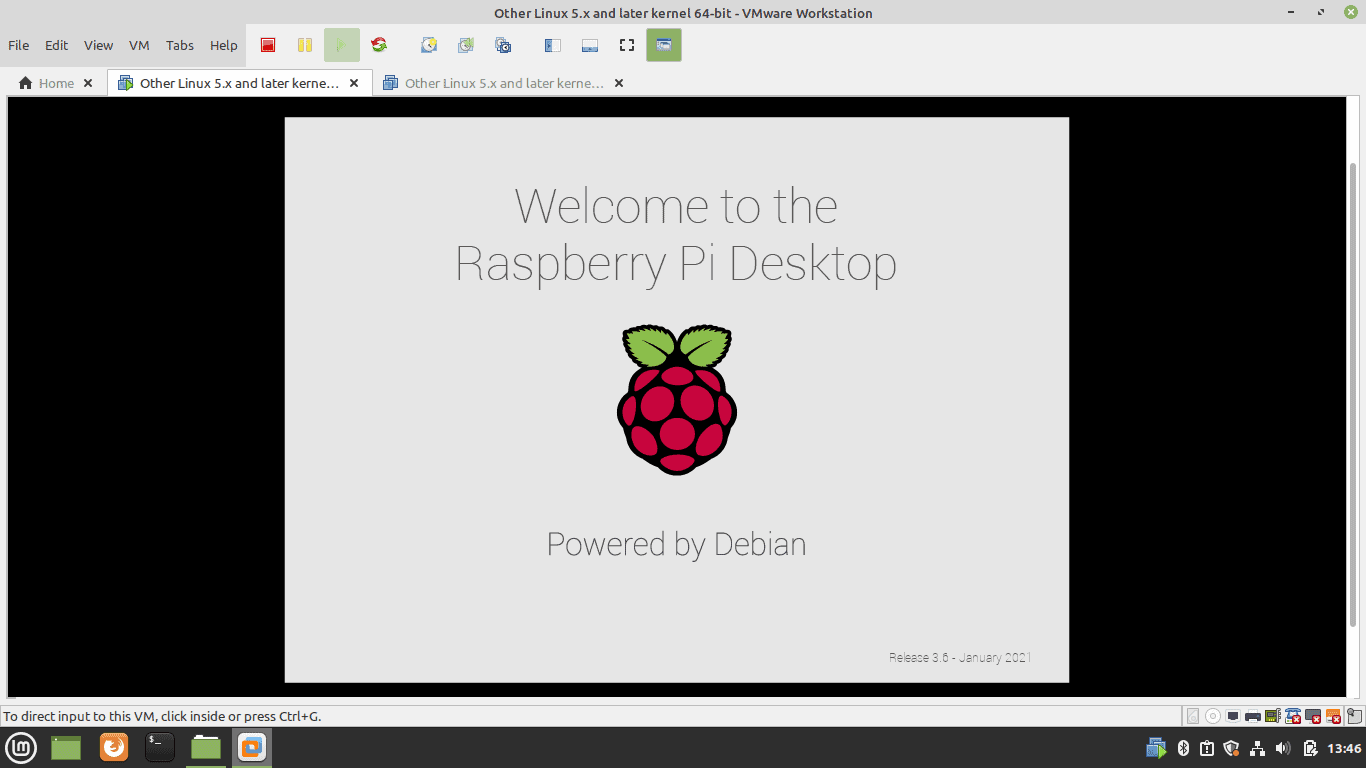
Task: Close the Home tab
Action: tap(88, 83)
